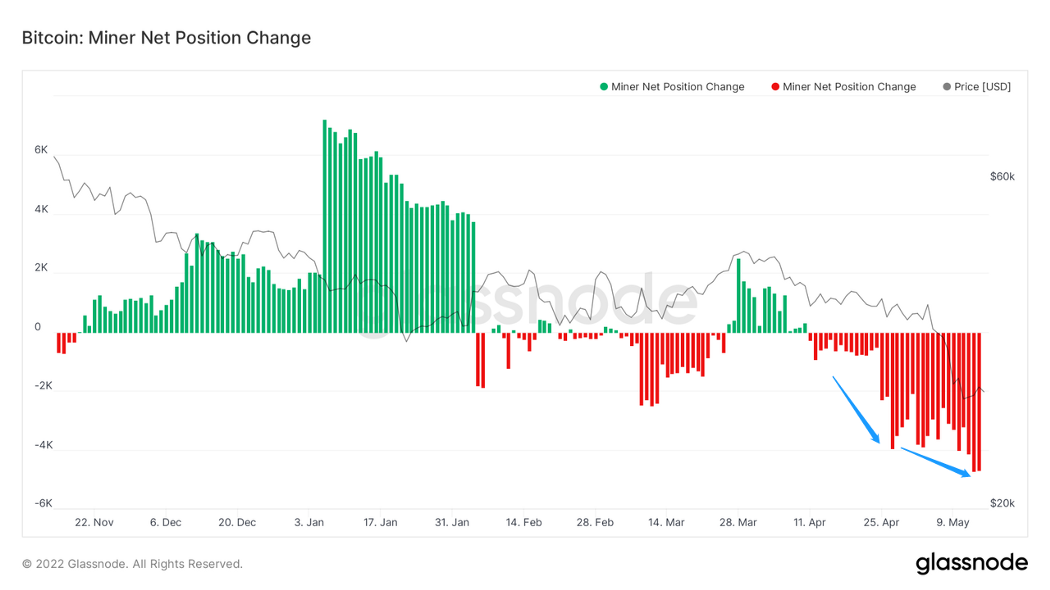Click the tip of the lower blue arrow near 9. May
This screenshot has height=590, width=1050.
[967, 475]
